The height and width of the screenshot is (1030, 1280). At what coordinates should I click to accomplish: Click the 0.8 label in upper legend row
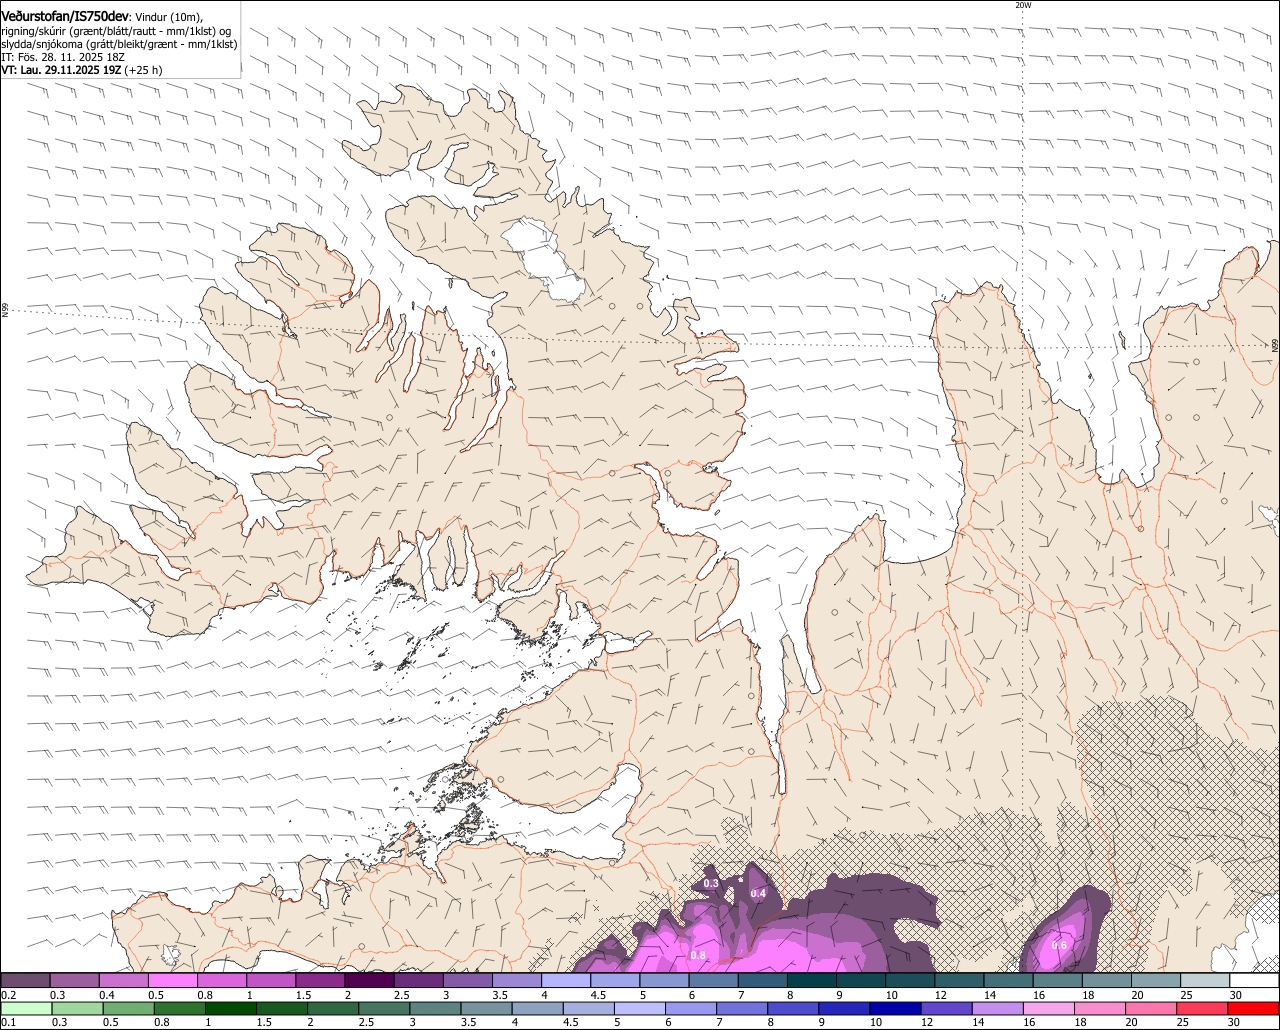click(x=204, y=995)
